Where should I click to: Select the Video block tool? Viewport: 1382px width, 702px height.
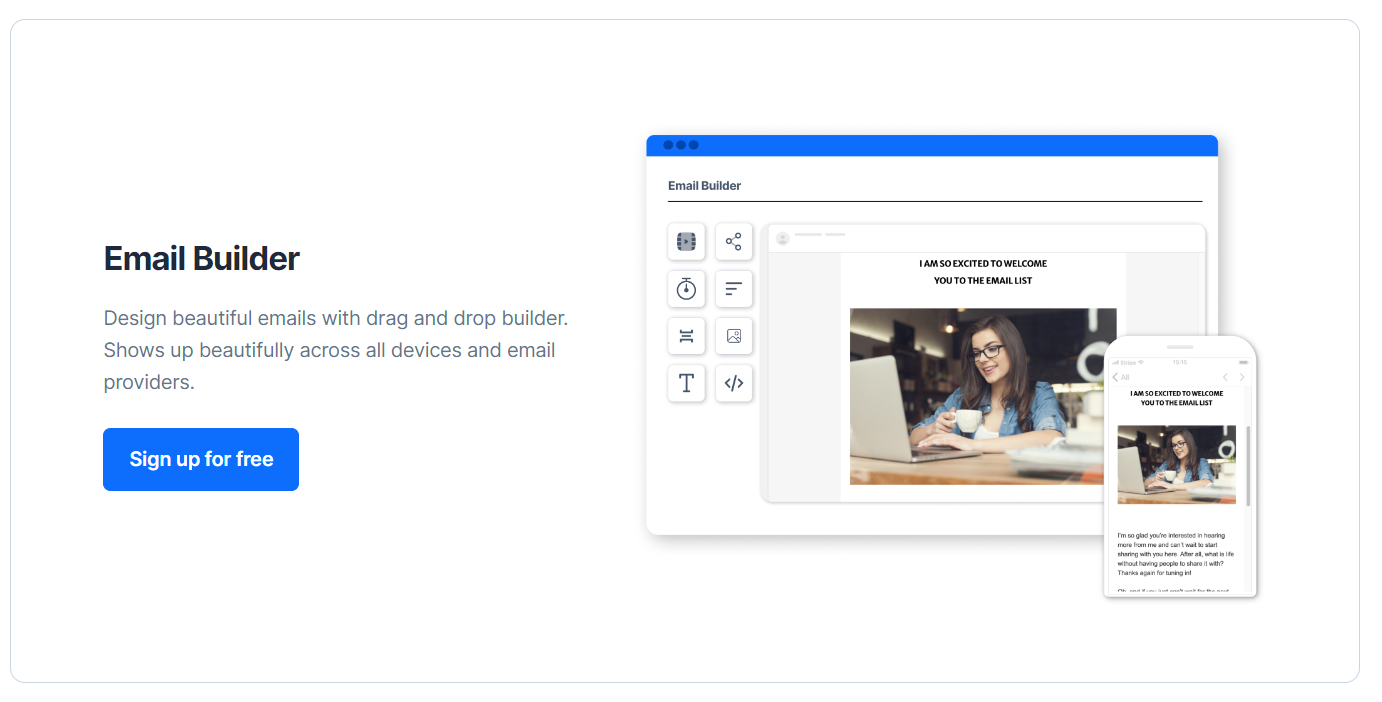686,241
